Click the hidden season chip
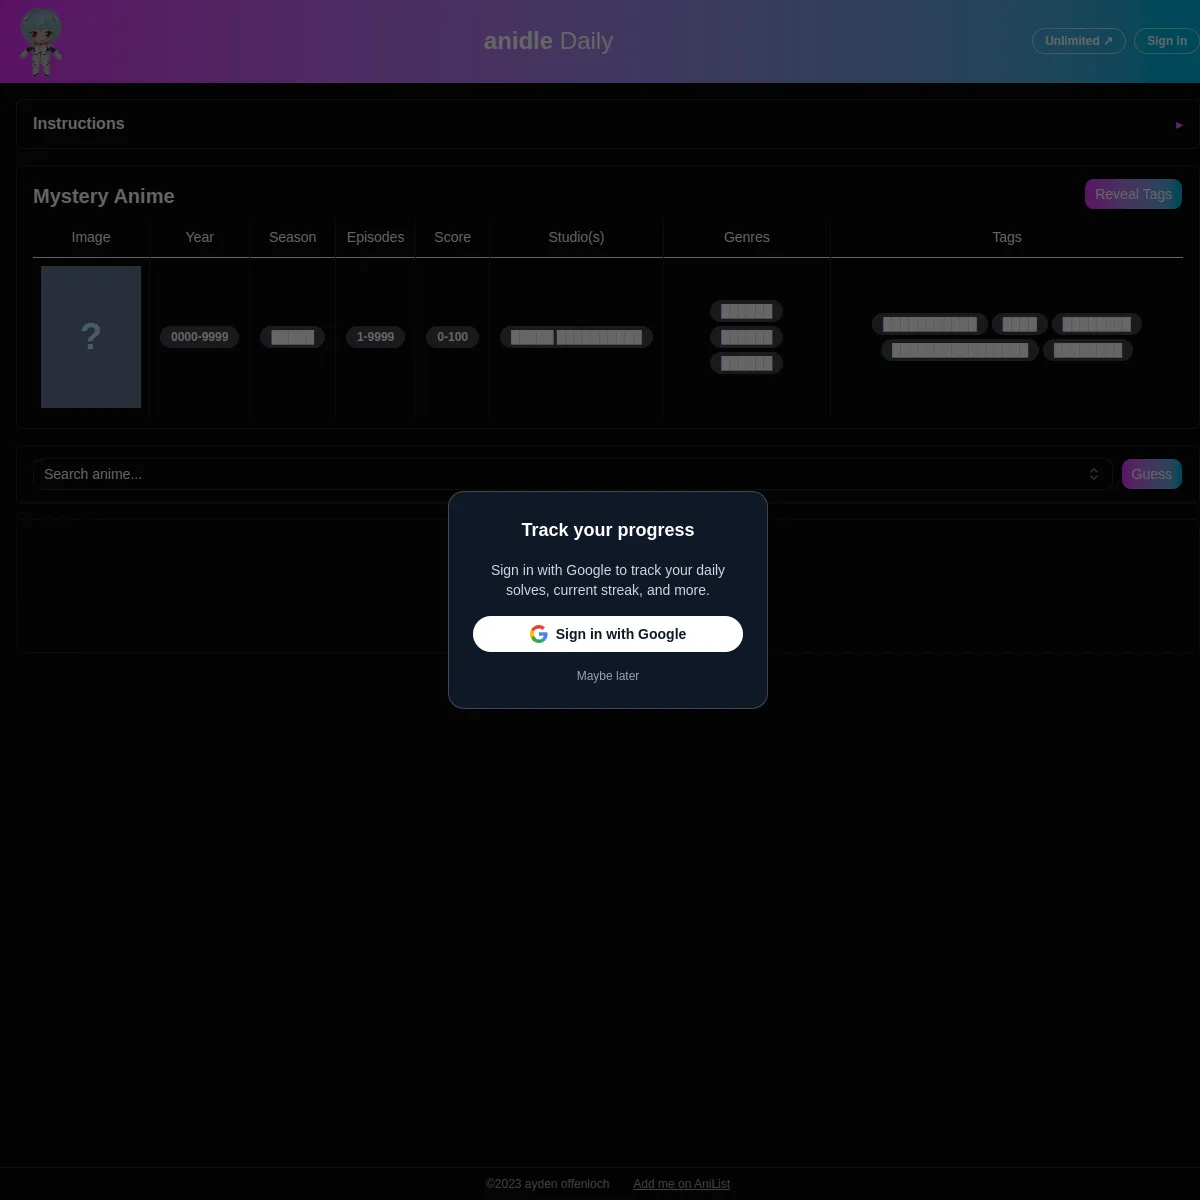The height and width of the screenshot is (1200, 1200). [x=292, y=337]
